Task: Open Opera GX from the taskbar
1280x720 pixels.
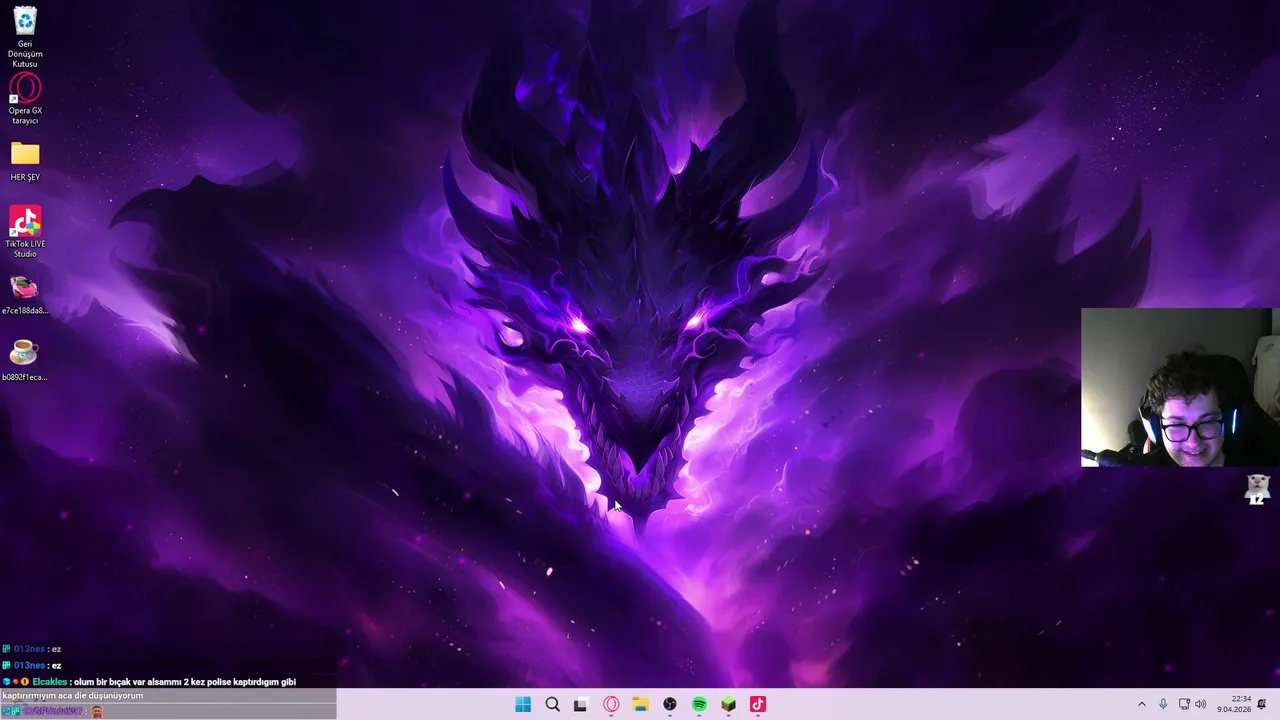Action: (611, 704)
